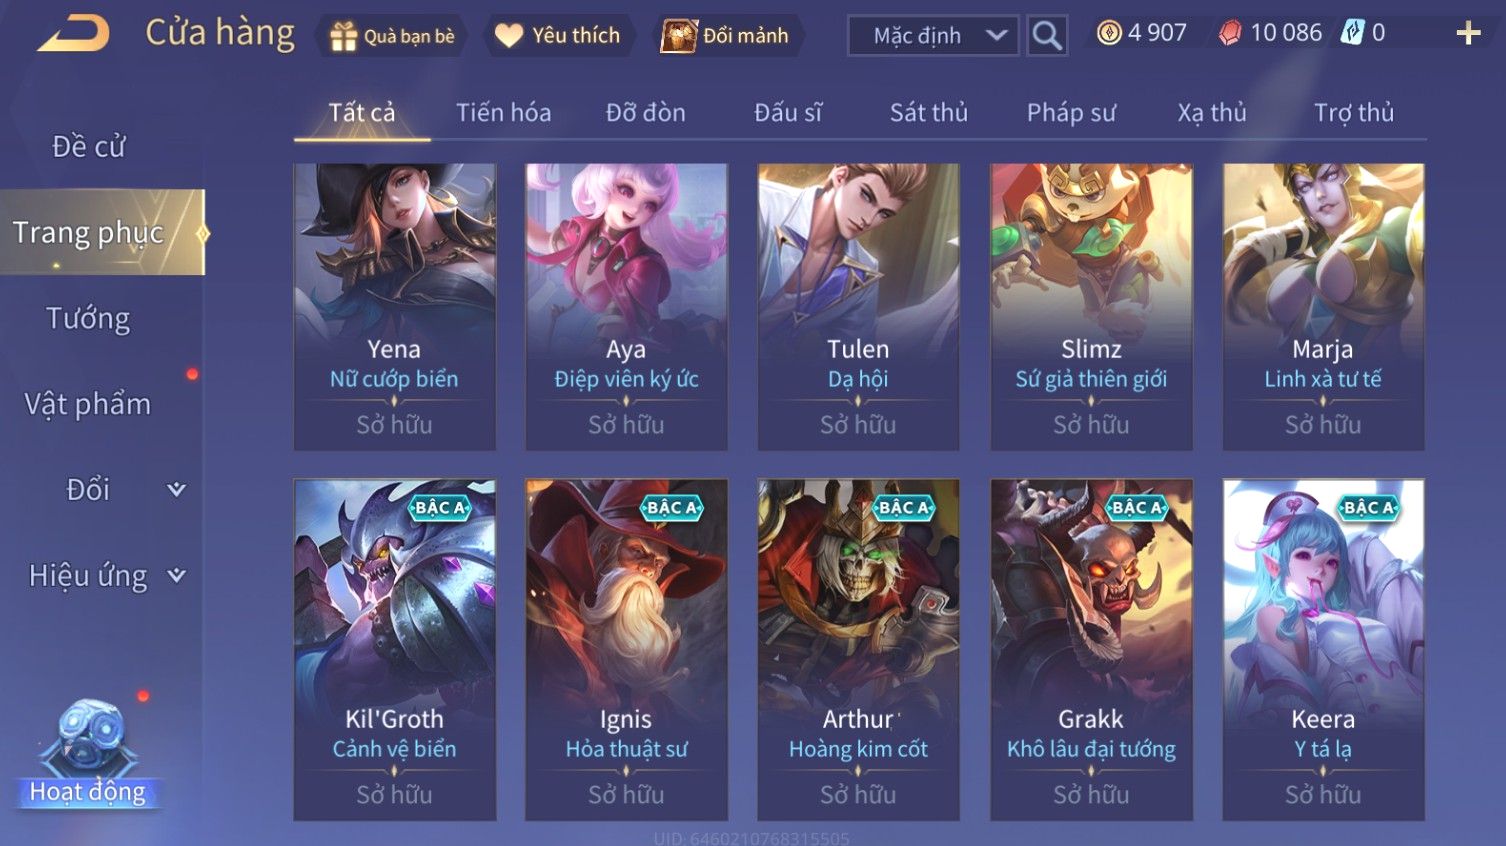Open the Keera Y tá lạ skin card
The image size is (1506, 846).
[1323, 650]
